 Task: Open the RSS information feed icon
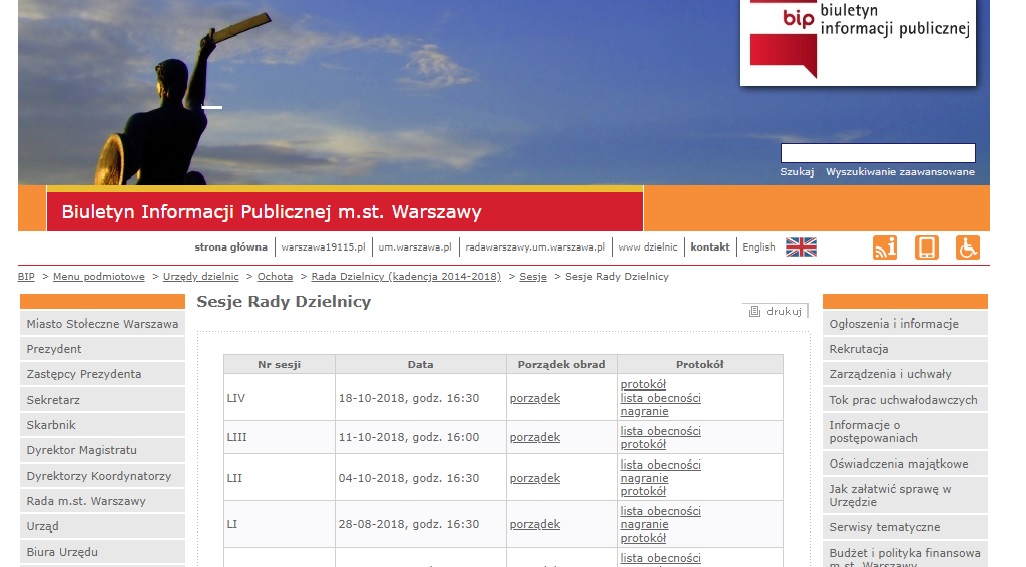click(885, 248)
